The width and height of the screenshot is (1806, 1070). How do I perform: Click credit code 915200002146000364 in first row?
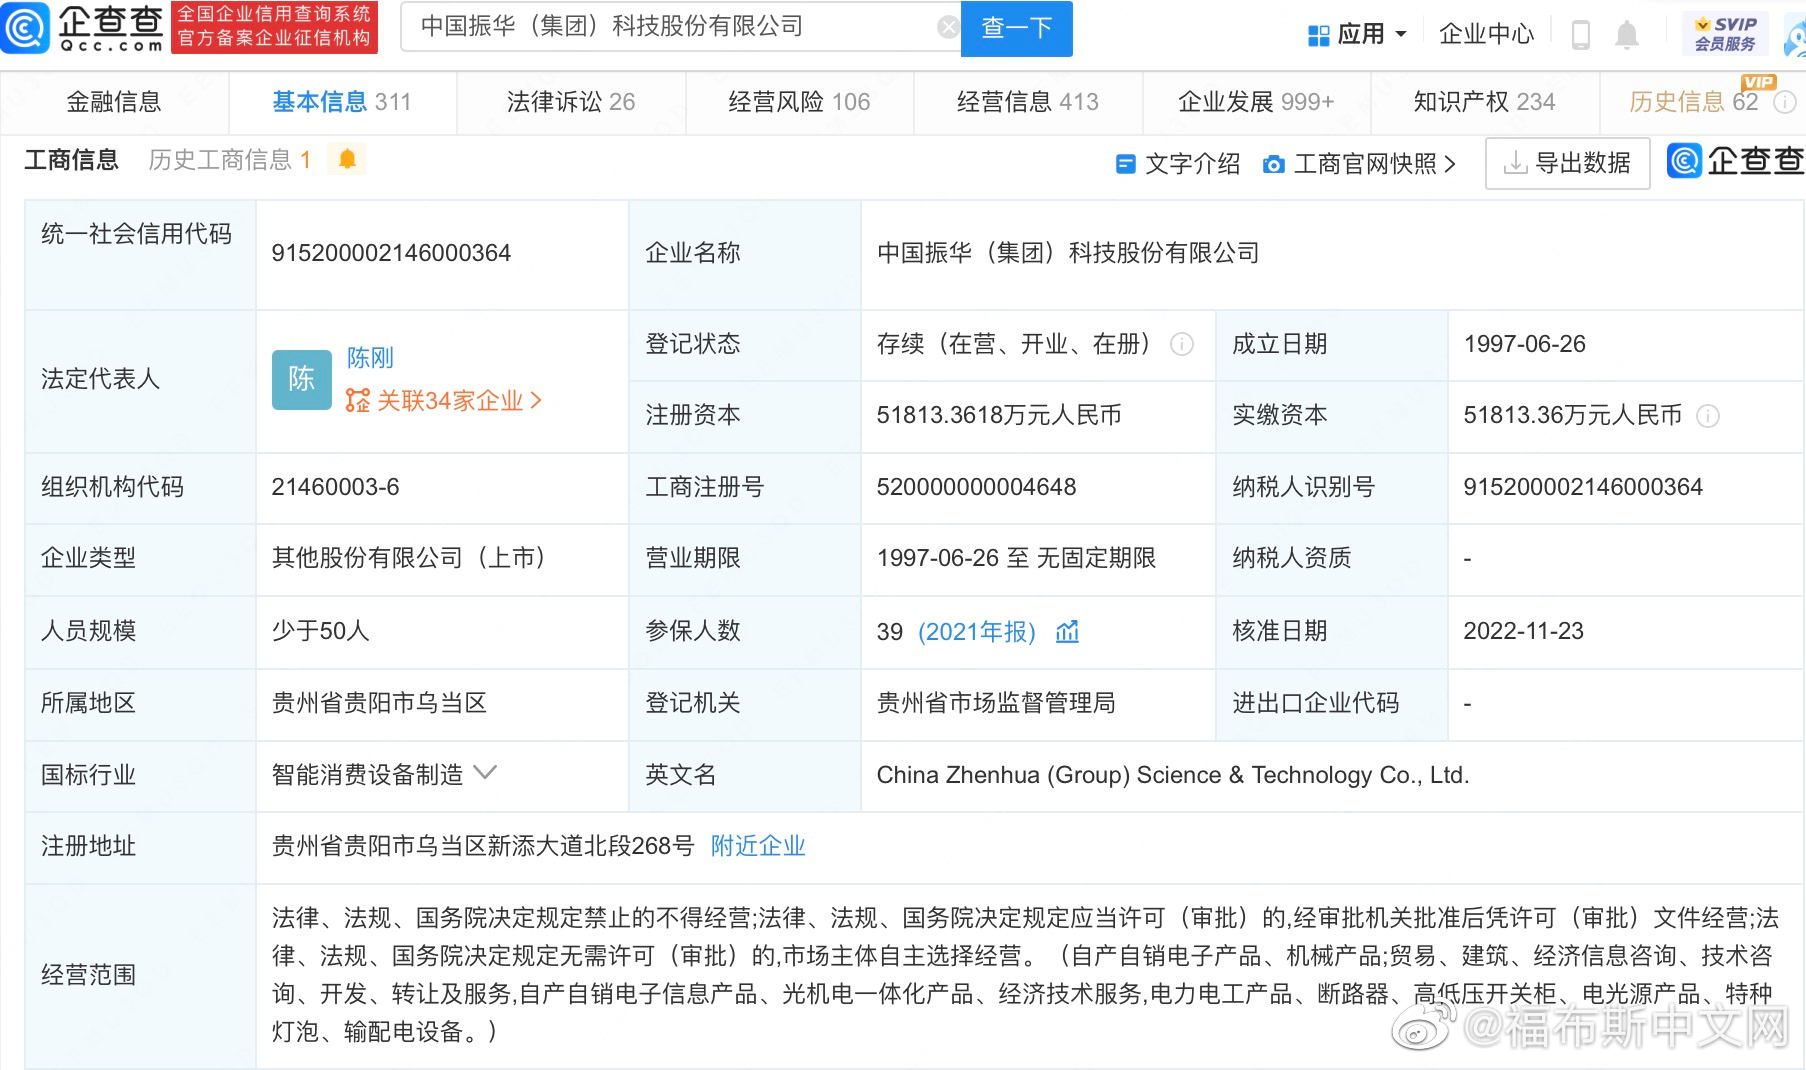(391, 253)
